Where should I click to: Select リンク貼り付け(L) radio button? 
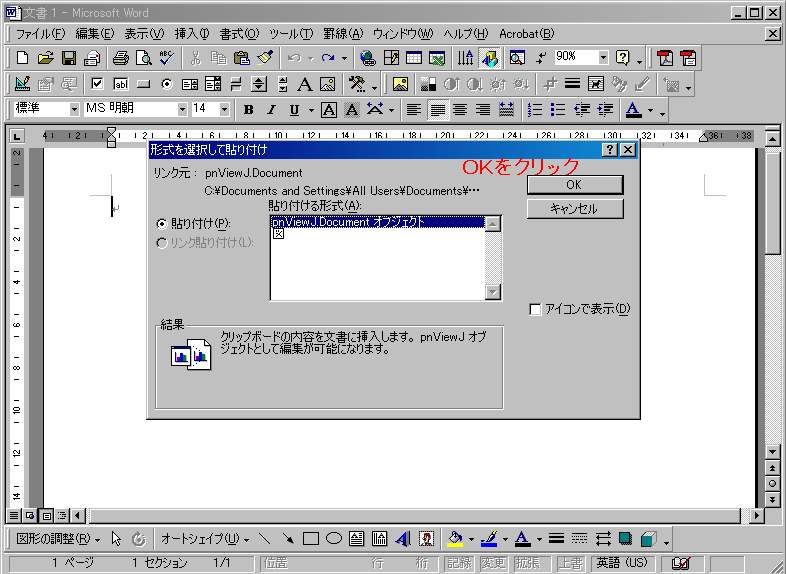click(161, 243)
